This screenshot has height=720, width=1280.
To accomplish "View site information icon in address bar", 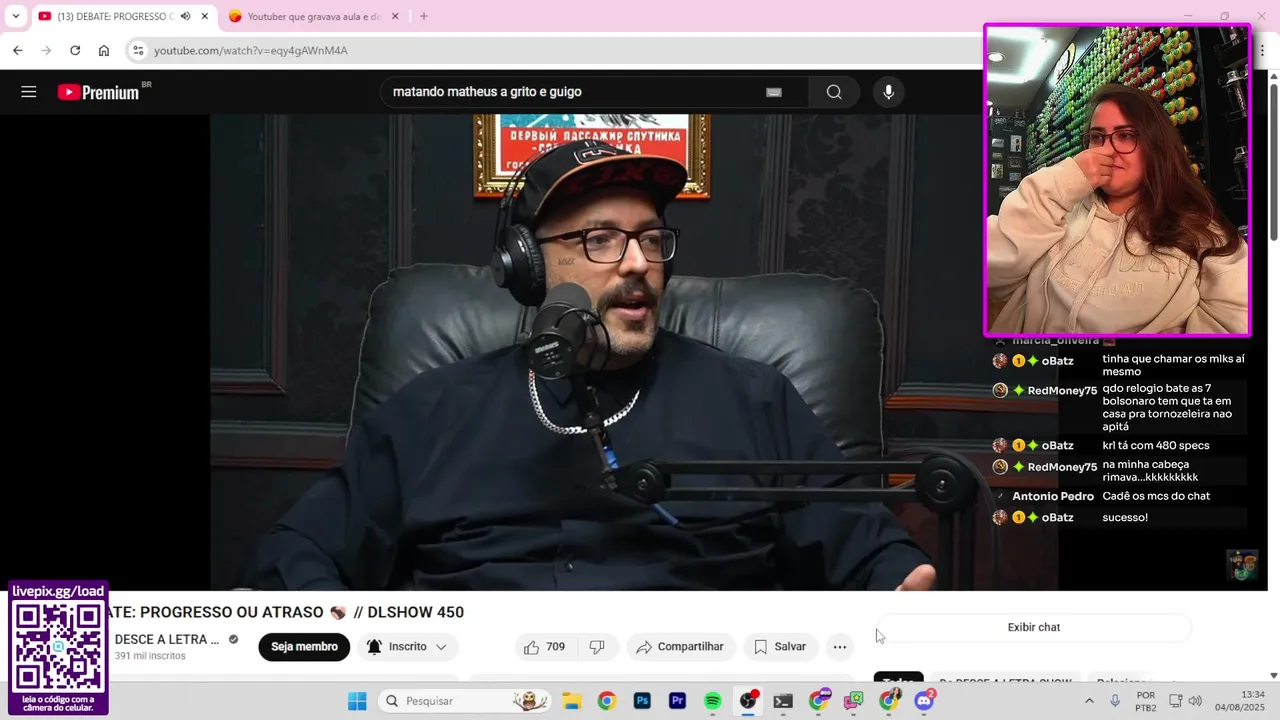I will (138, 50).
